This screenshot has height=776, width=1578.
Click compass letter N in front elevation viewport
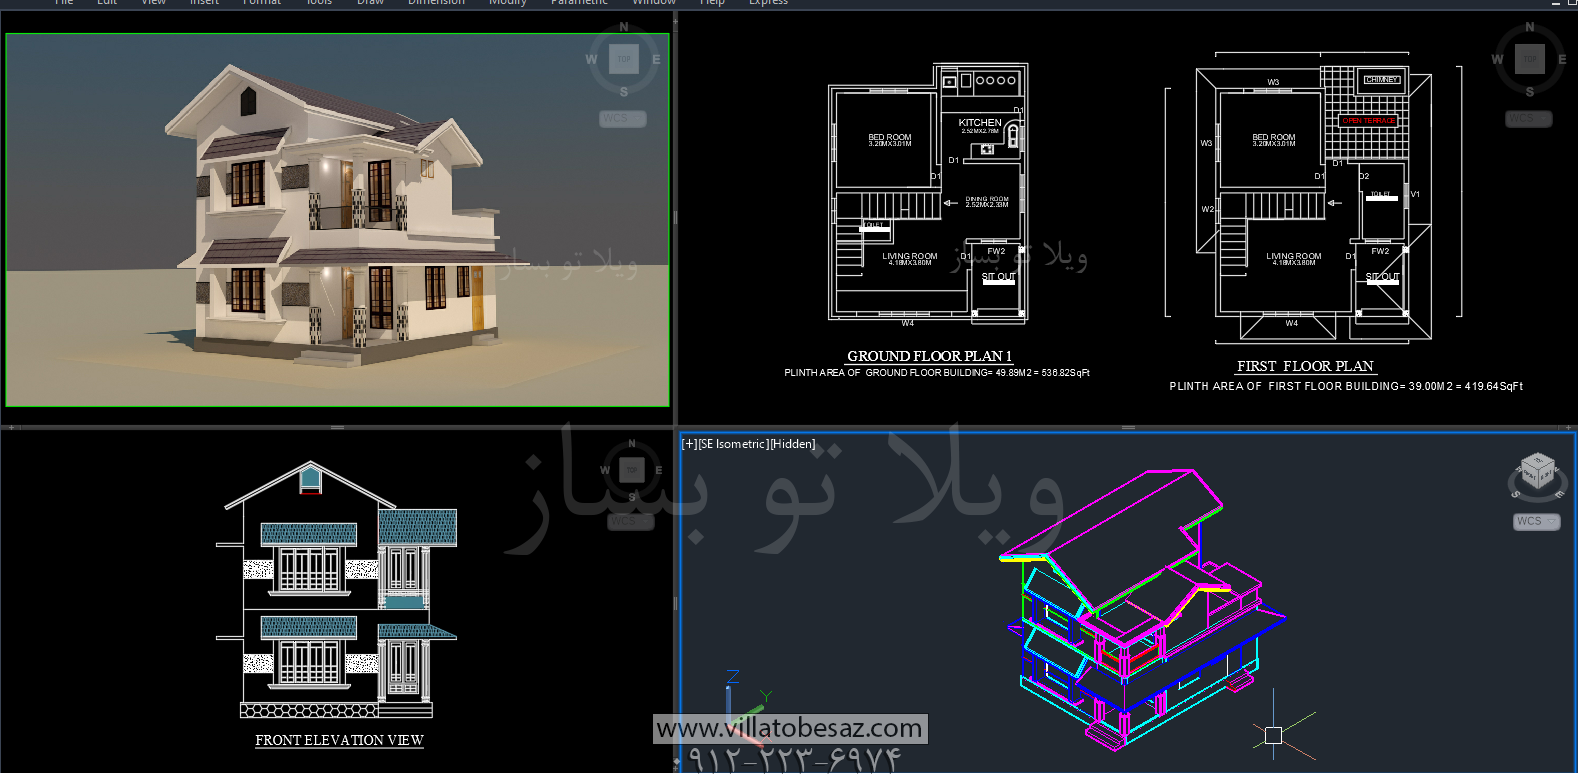tap(631, 444)
